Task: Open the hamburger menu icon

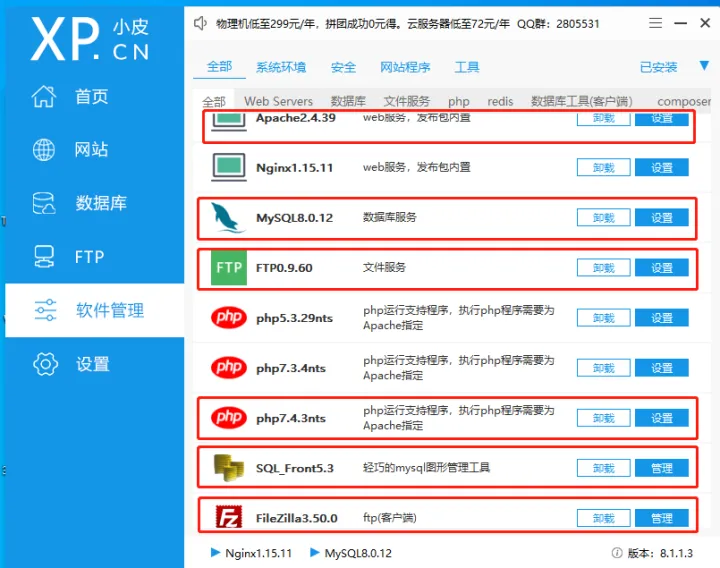Action: coord(655,23)
